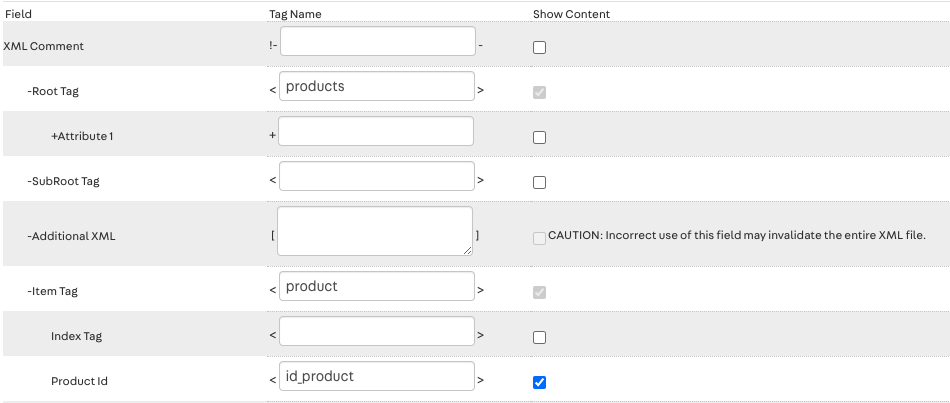Screen dimensions: 950x403
Task: Tick the Attribute 1 Show Content checkbox
Action: [x=540, y=137]
